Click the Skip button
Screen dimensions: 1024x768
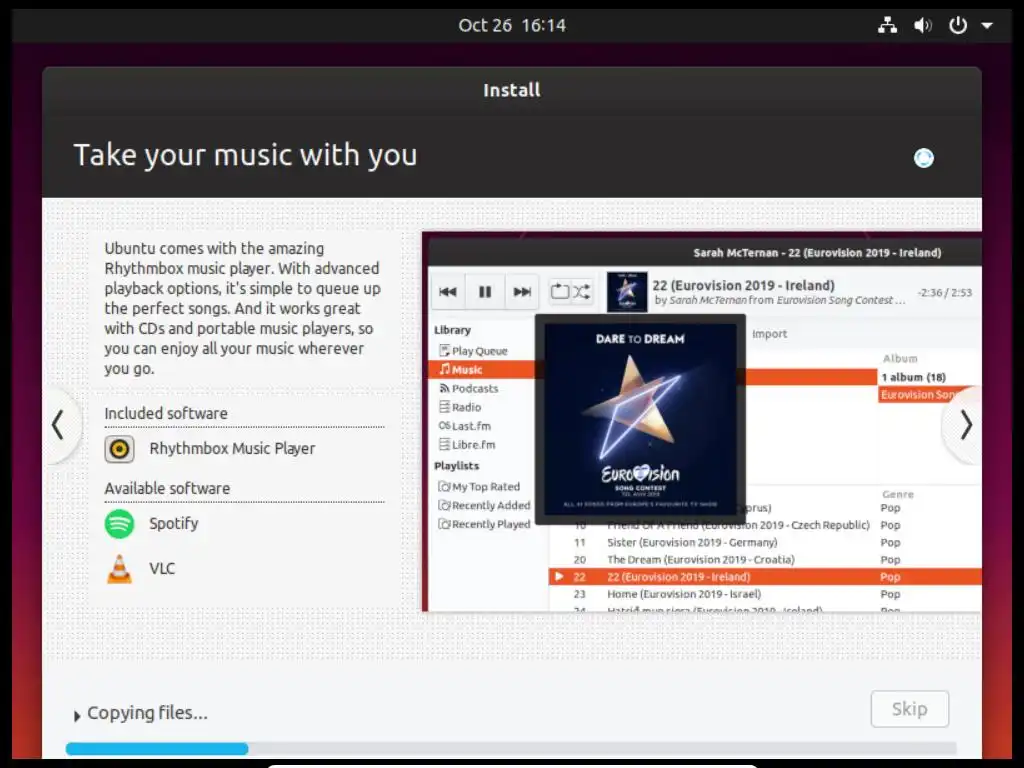[x=909, y=709]
